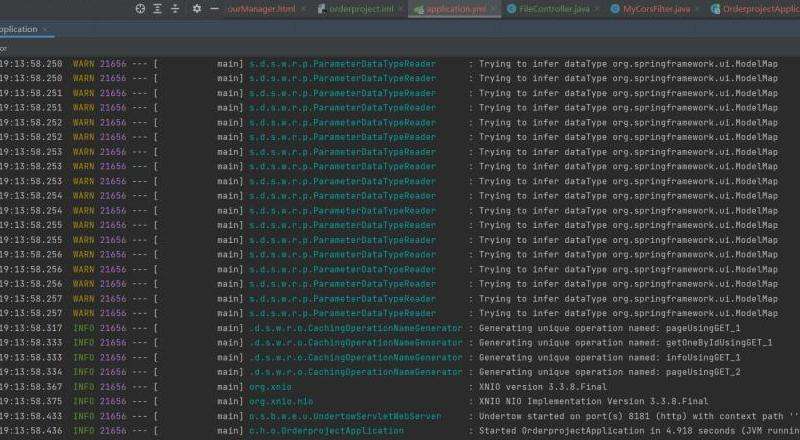The height and width of the screenshot is (440, 800).
Task: Click the org.xnio logger name
Action: coord(270,387)
